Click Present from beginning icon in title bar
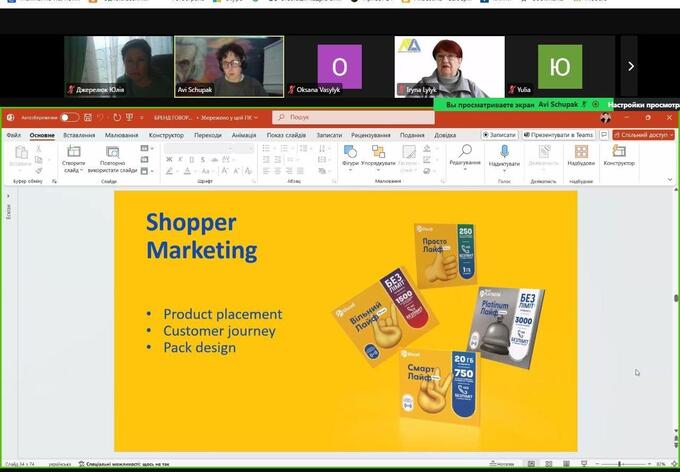This screenshot has width=680, height=472. 129,118
